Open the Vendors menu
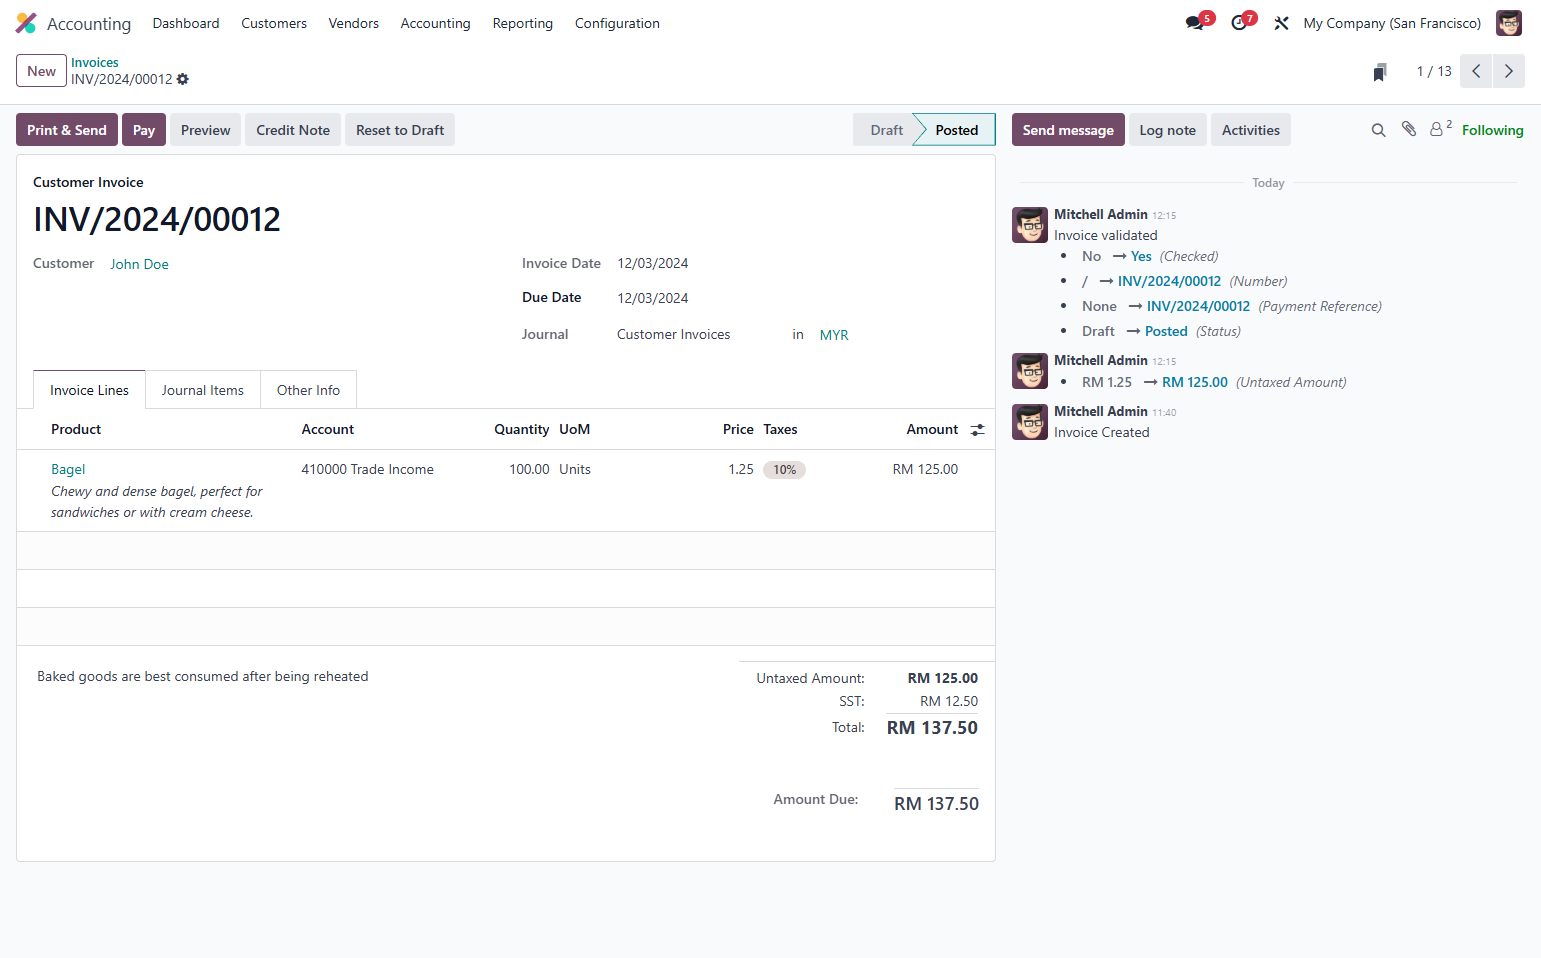This screenshot has width=1541, height=958. tap(354, 23)
